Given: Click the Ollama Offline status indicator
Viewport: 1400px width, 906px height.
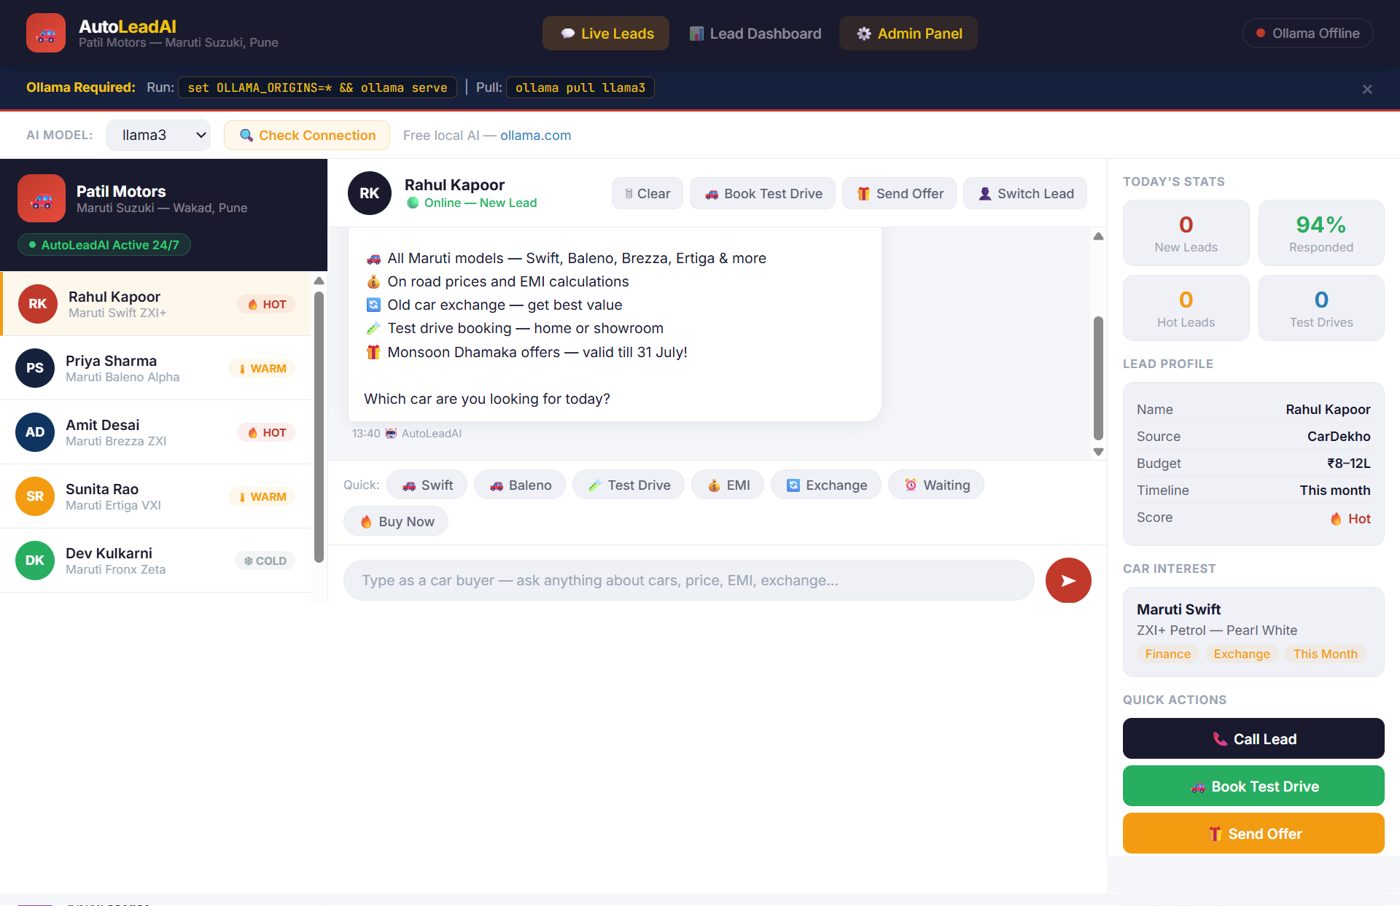Looking at the screenshot, I should [x=1308, y=33].
